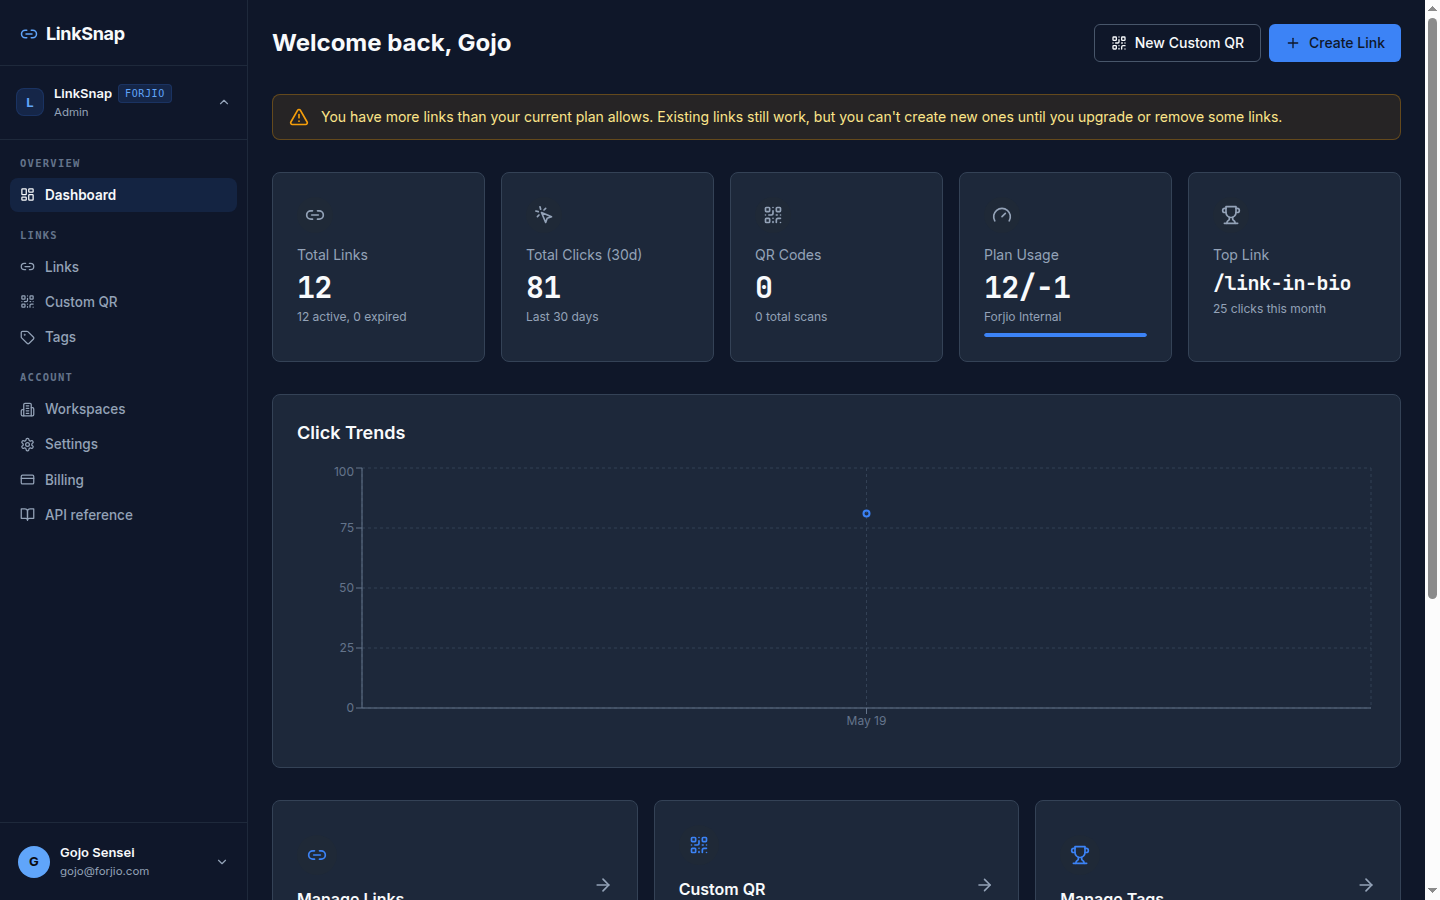This screenshot has height=900, width=1440.
Task: Click the Links chain icon in sidebar
Action: tap(27, 267)
